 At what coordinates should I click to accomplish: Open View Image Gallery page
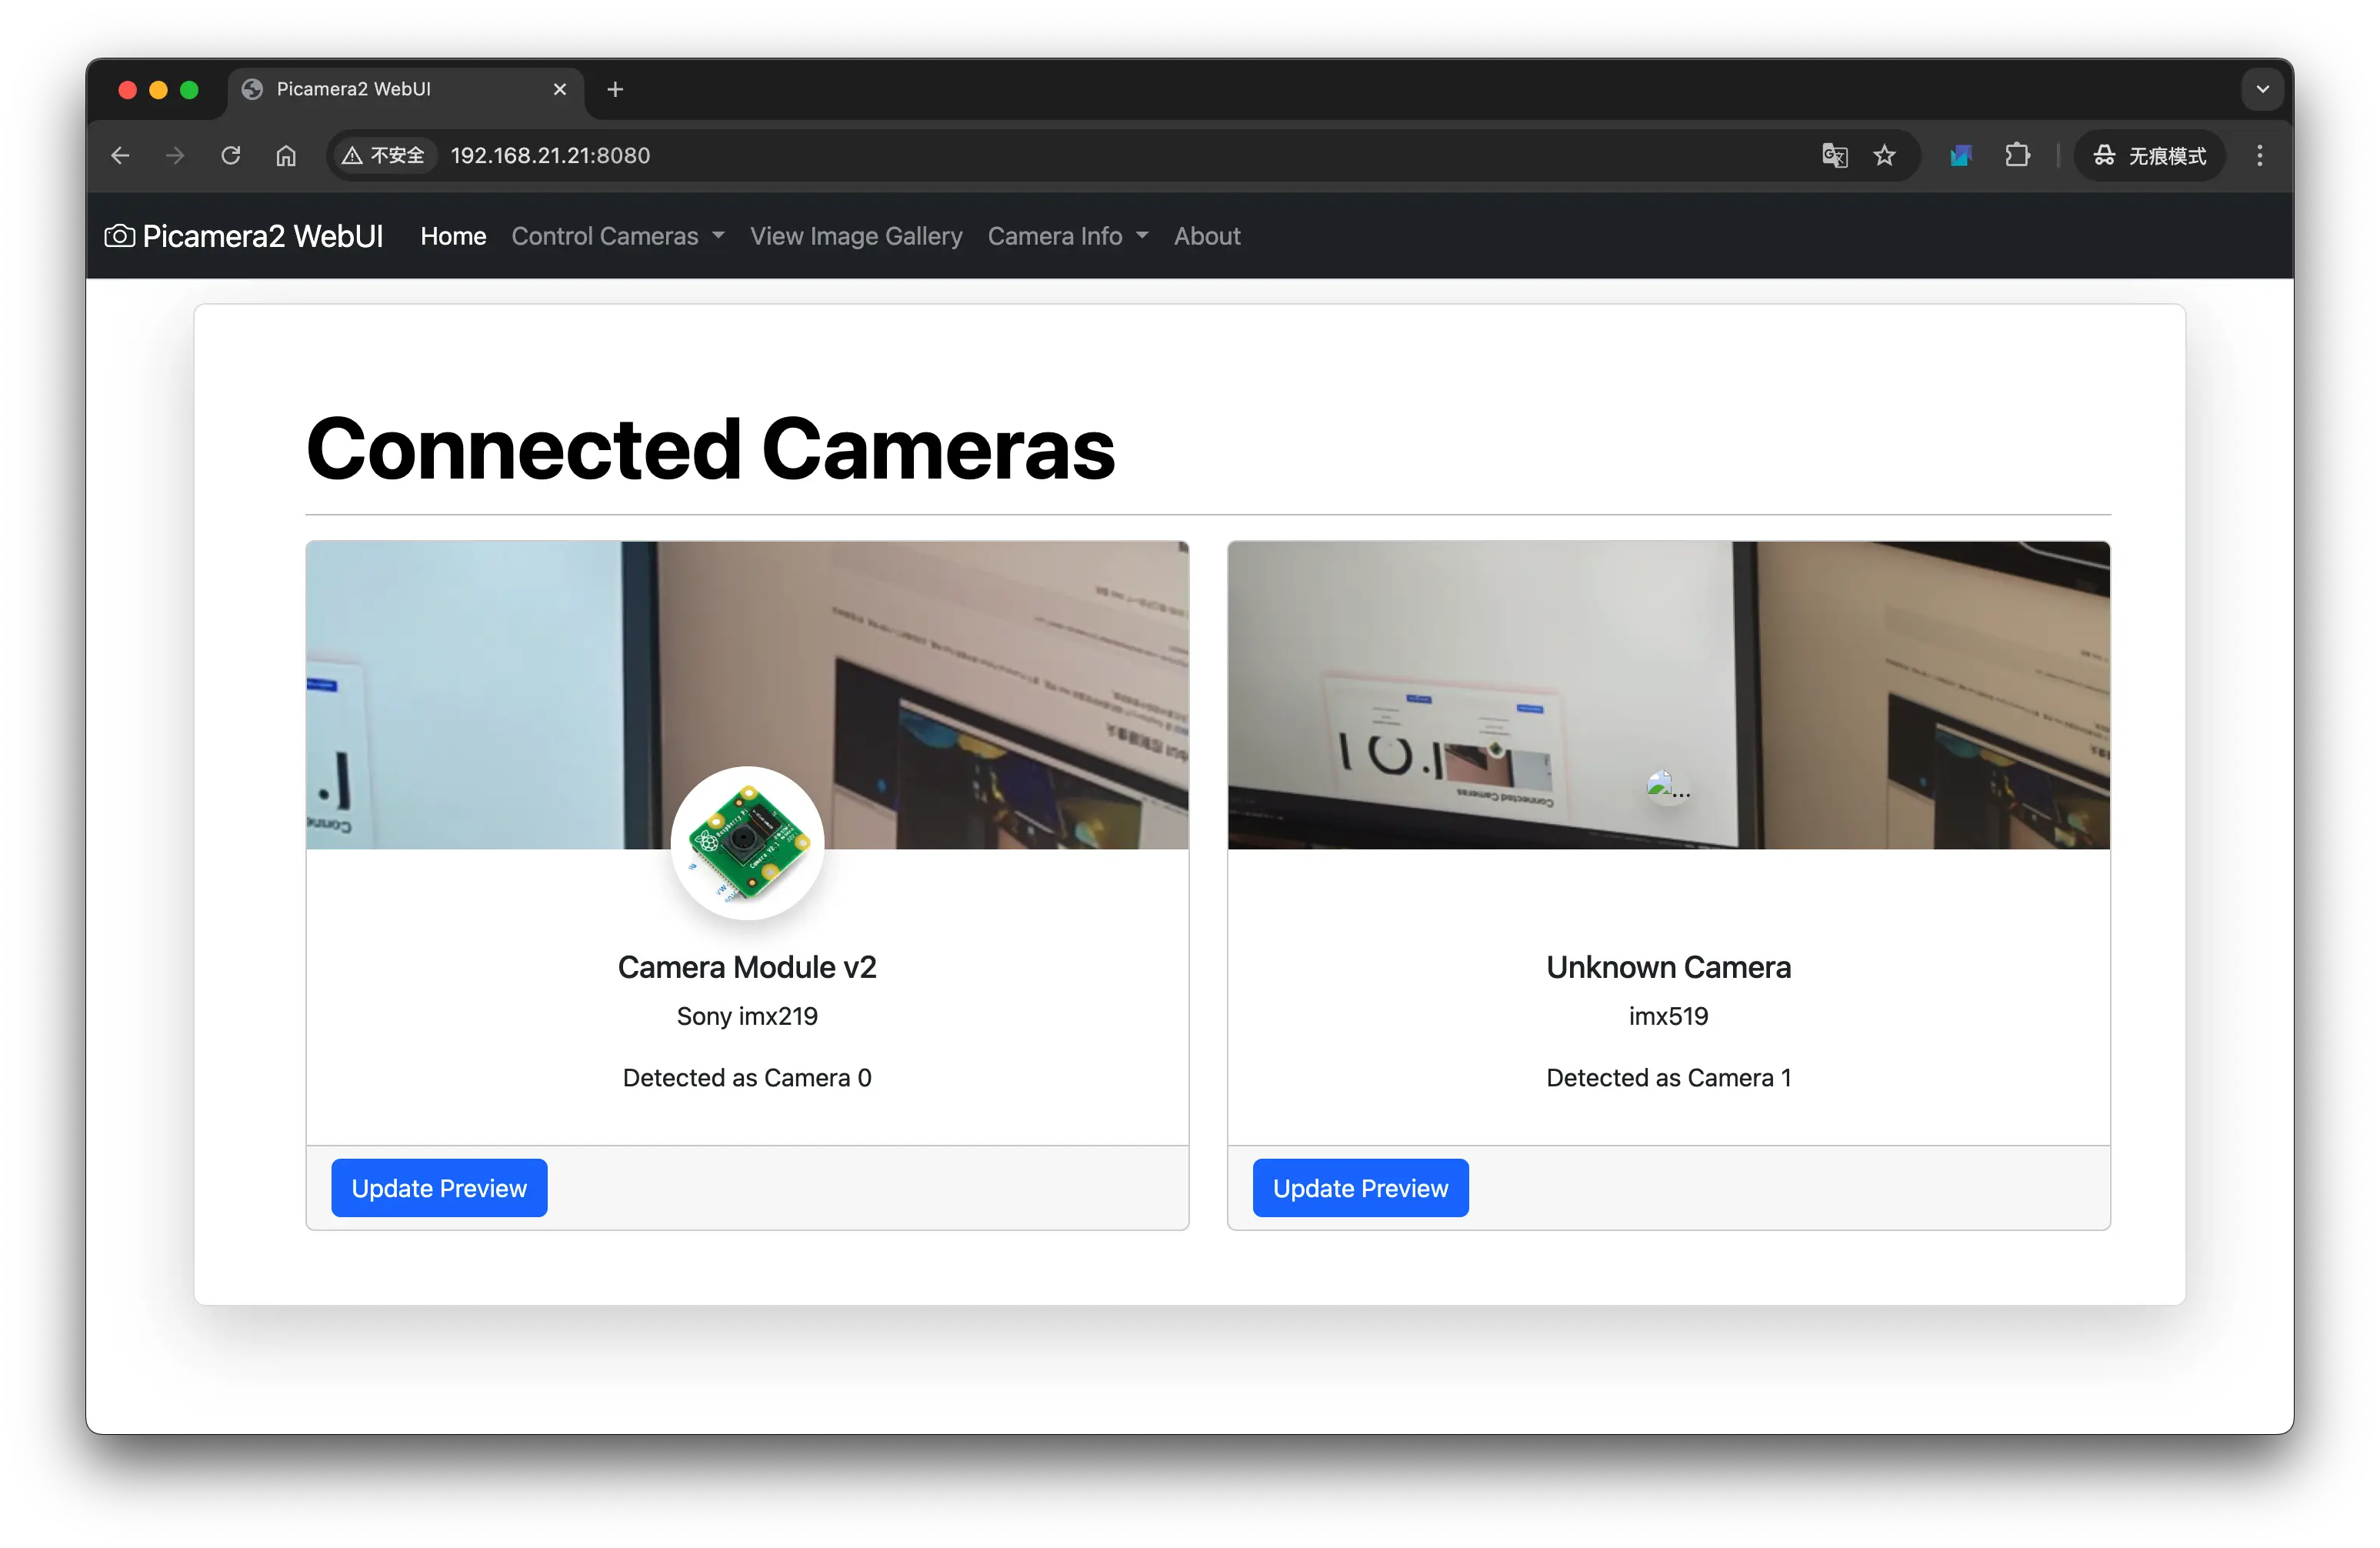pyautogui.click(x=856, y=236)
